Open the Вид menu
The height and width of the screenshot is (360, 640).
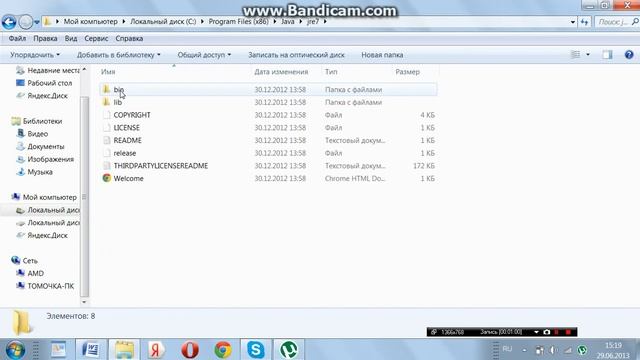[71, 38]
